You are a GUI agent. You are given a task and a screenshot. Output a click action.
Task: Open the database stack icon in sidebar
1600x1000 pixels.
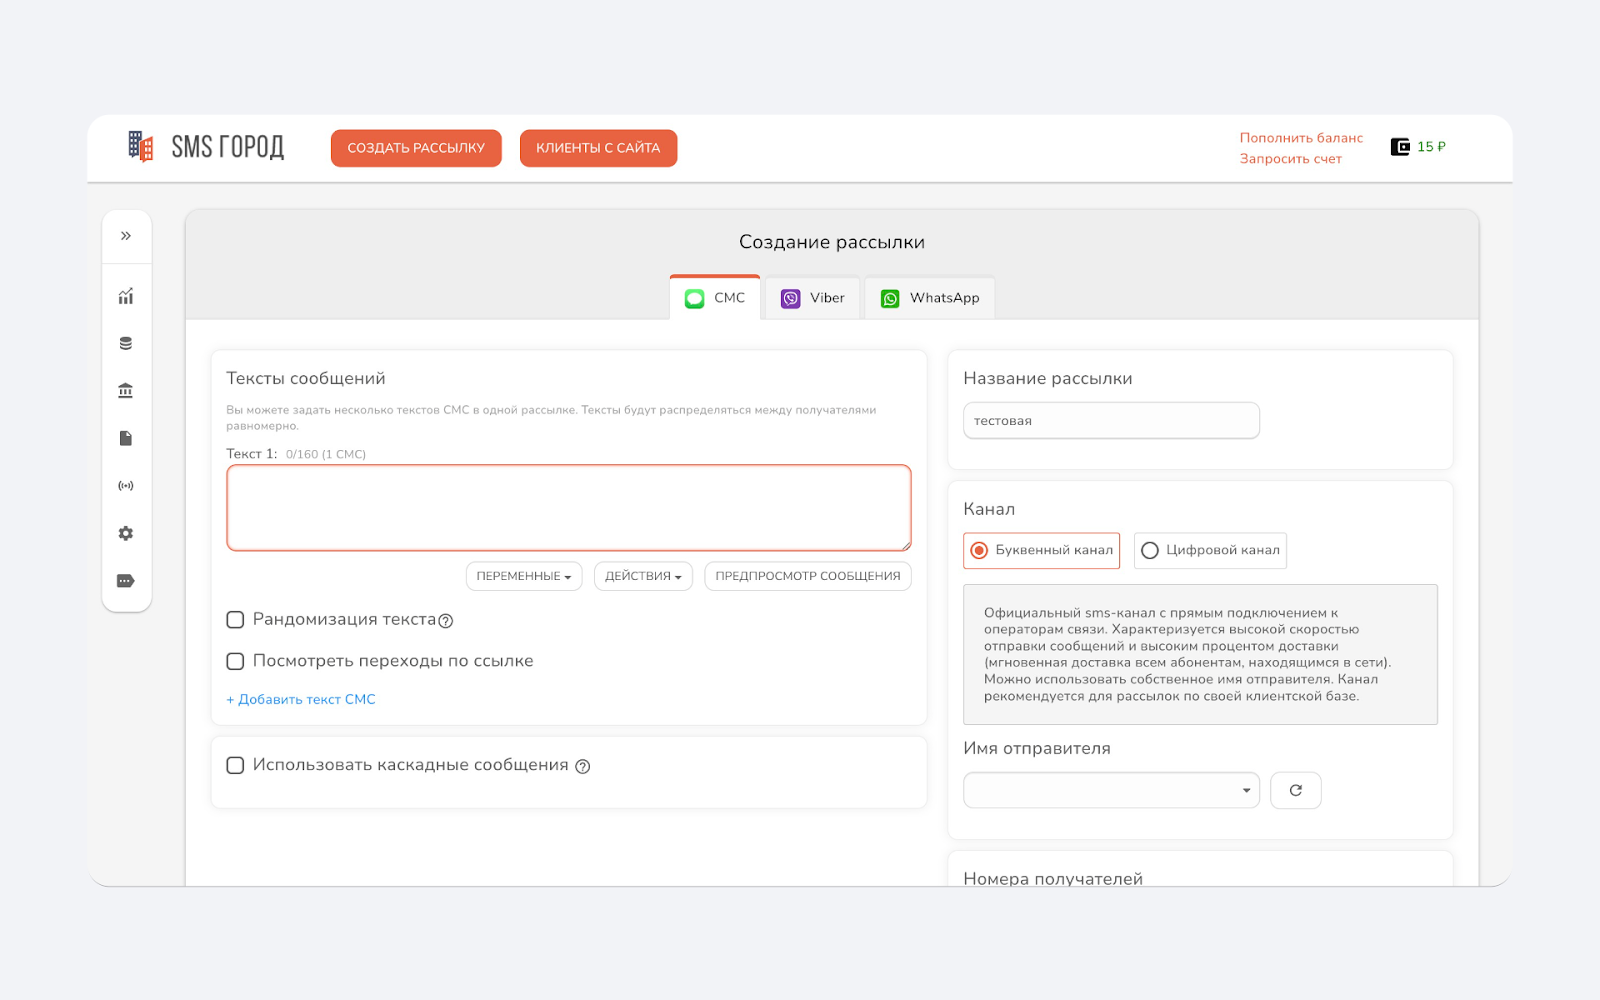(x=126, y=343)
